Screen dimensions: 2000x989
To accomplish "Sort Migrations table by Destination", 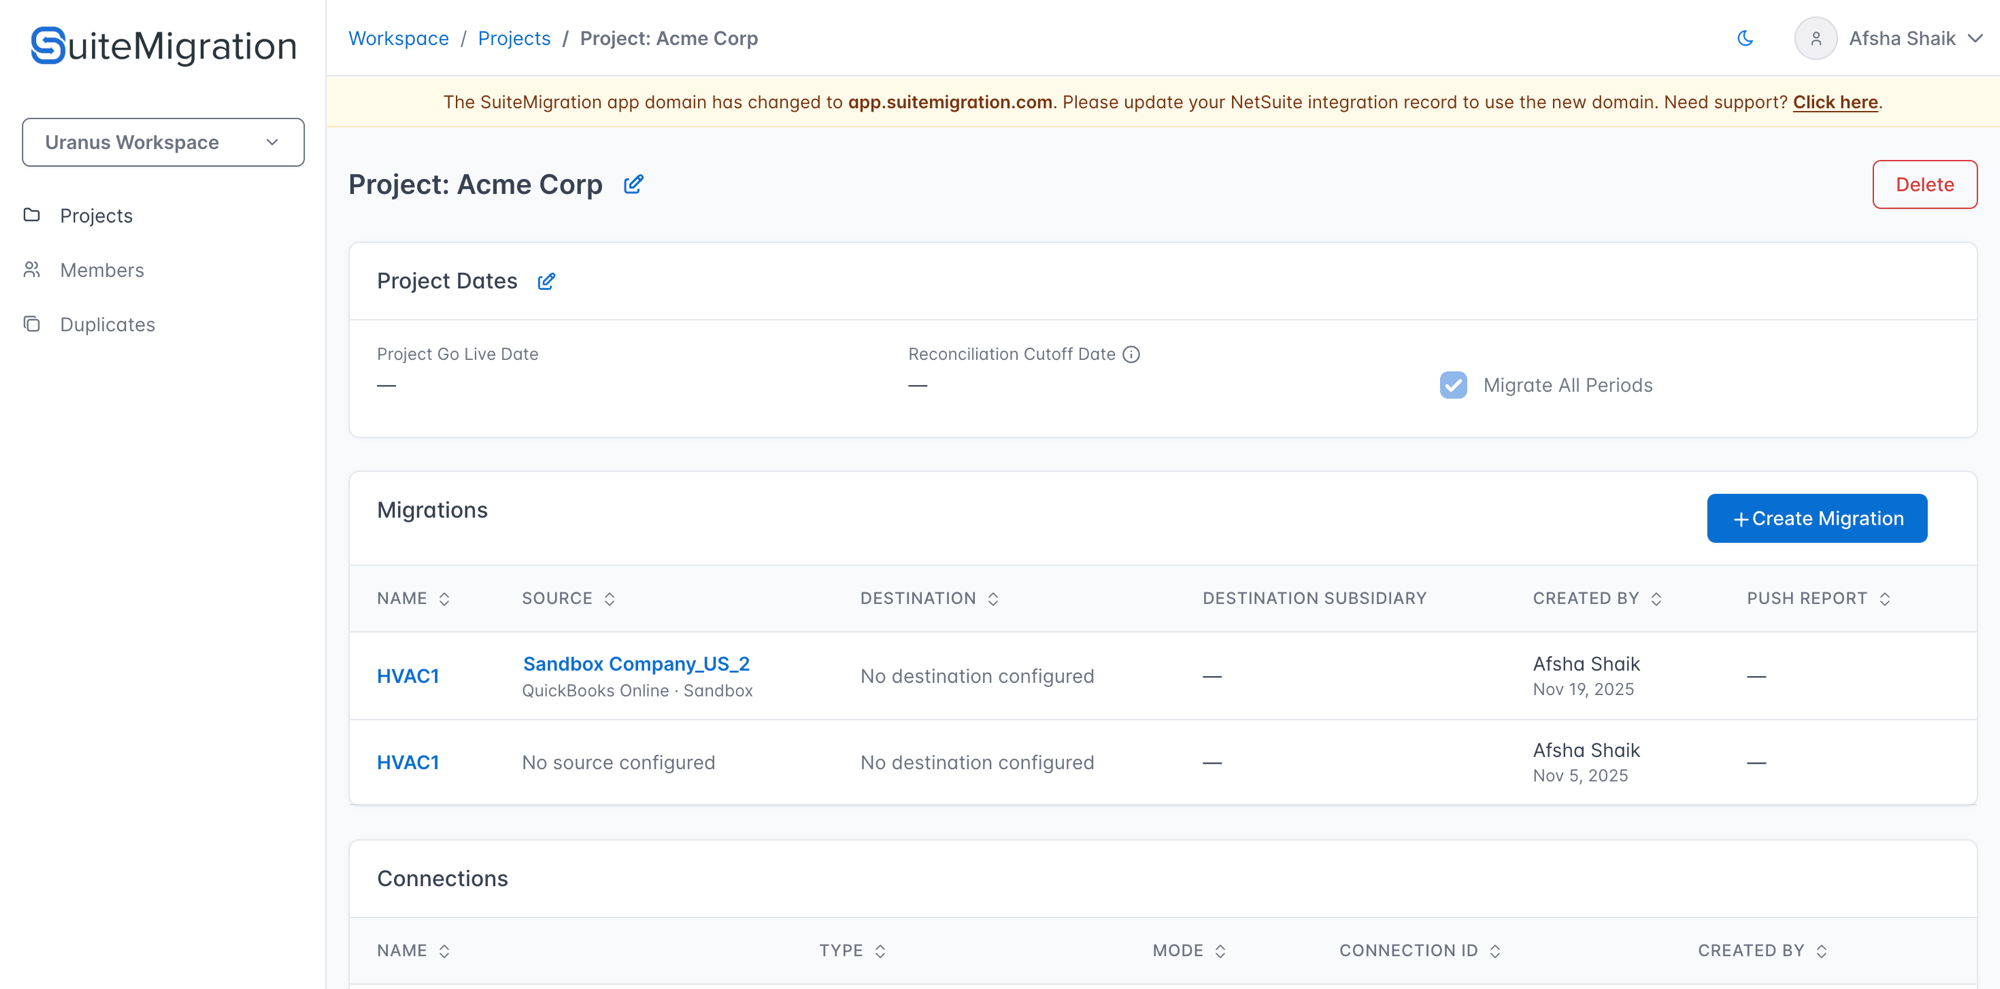I will [993, 599].
